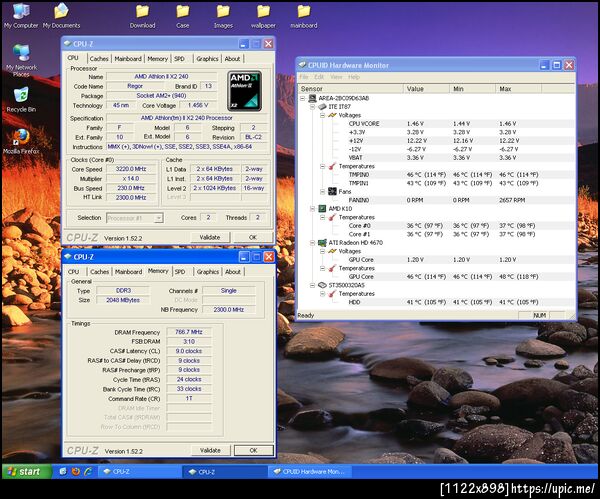Click the Core Speed 3220.0 MHz value
This screenshot has height=499, width=600.
[x=131, y=169]
